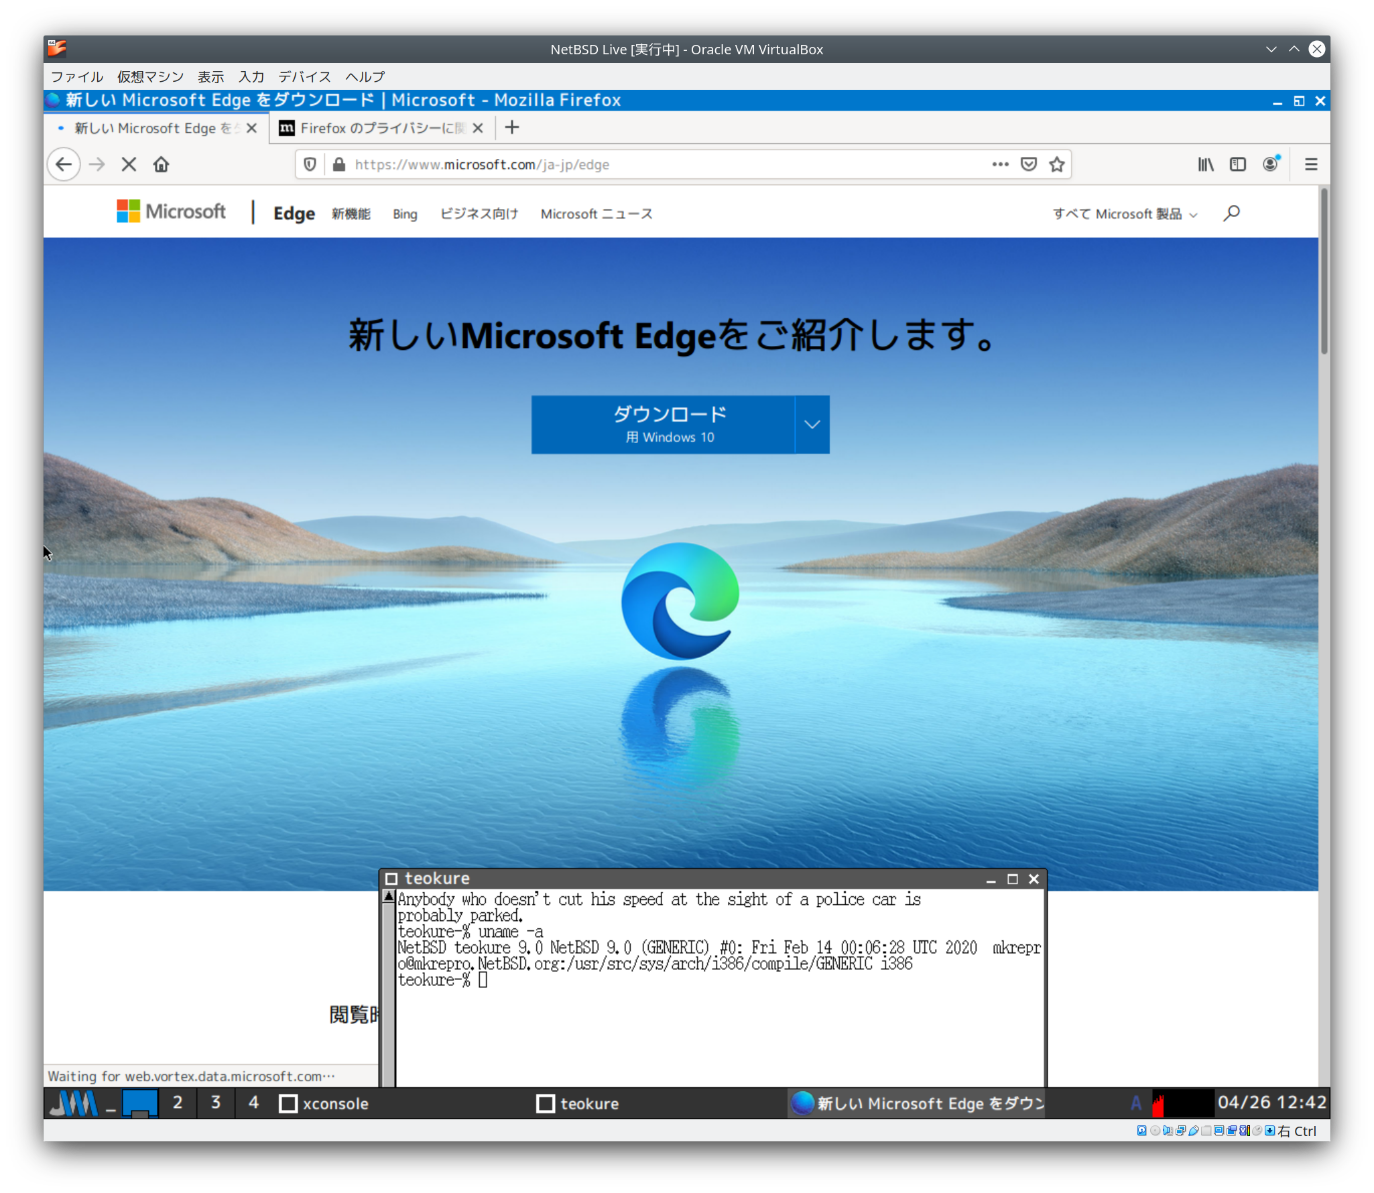This screenshot has height=1193, width=1374.
Task: Open the Firefox account icon
Action: click(x=1271, y=165)
